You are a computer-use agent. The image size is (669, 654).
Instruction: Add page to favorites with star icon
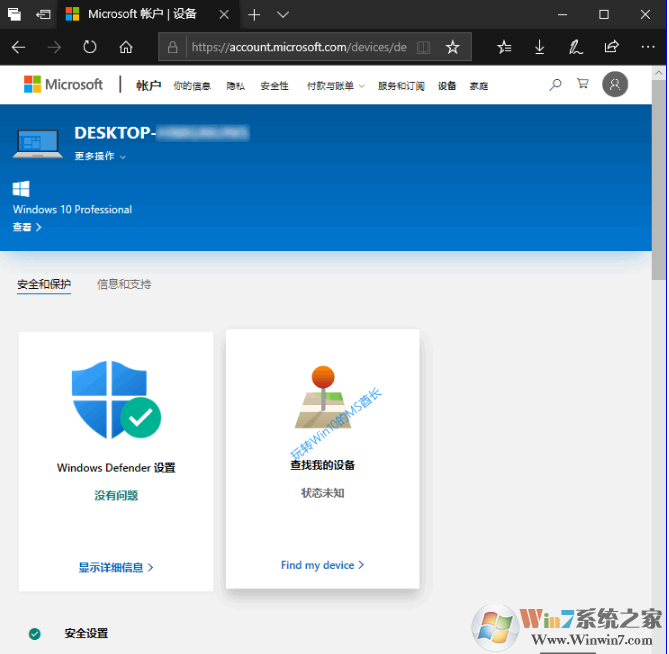click(x=452, y=47)
